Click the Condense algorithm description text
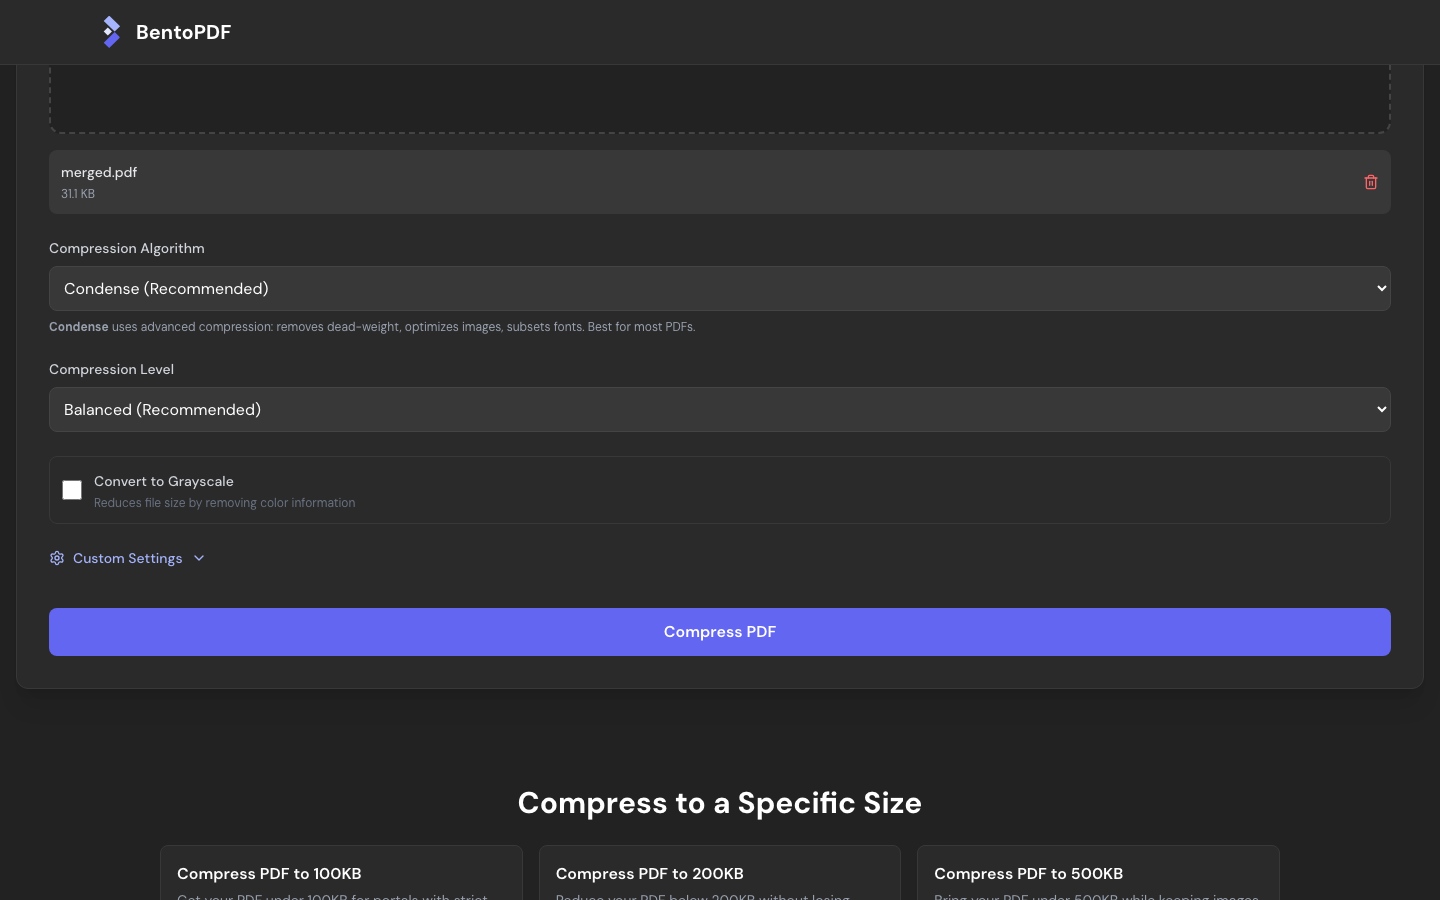Screen dimensions: 1440x900 (x=372, y=327)
